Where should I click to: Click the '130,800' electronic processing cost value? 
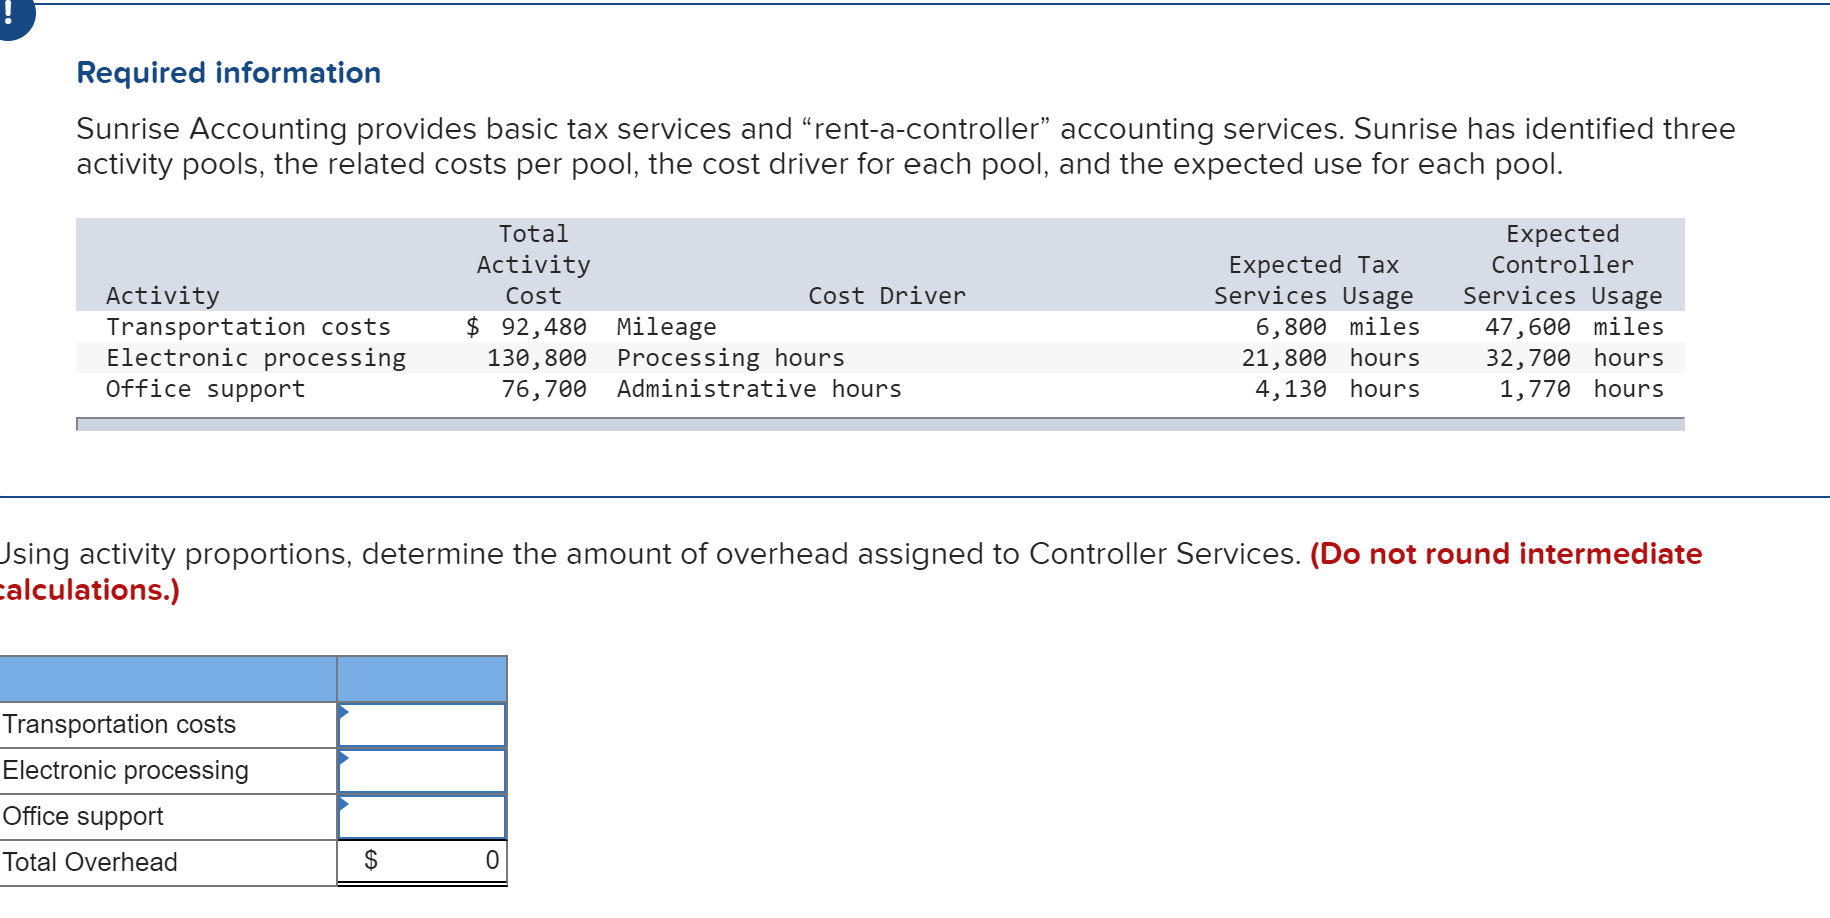coord(537,358)
